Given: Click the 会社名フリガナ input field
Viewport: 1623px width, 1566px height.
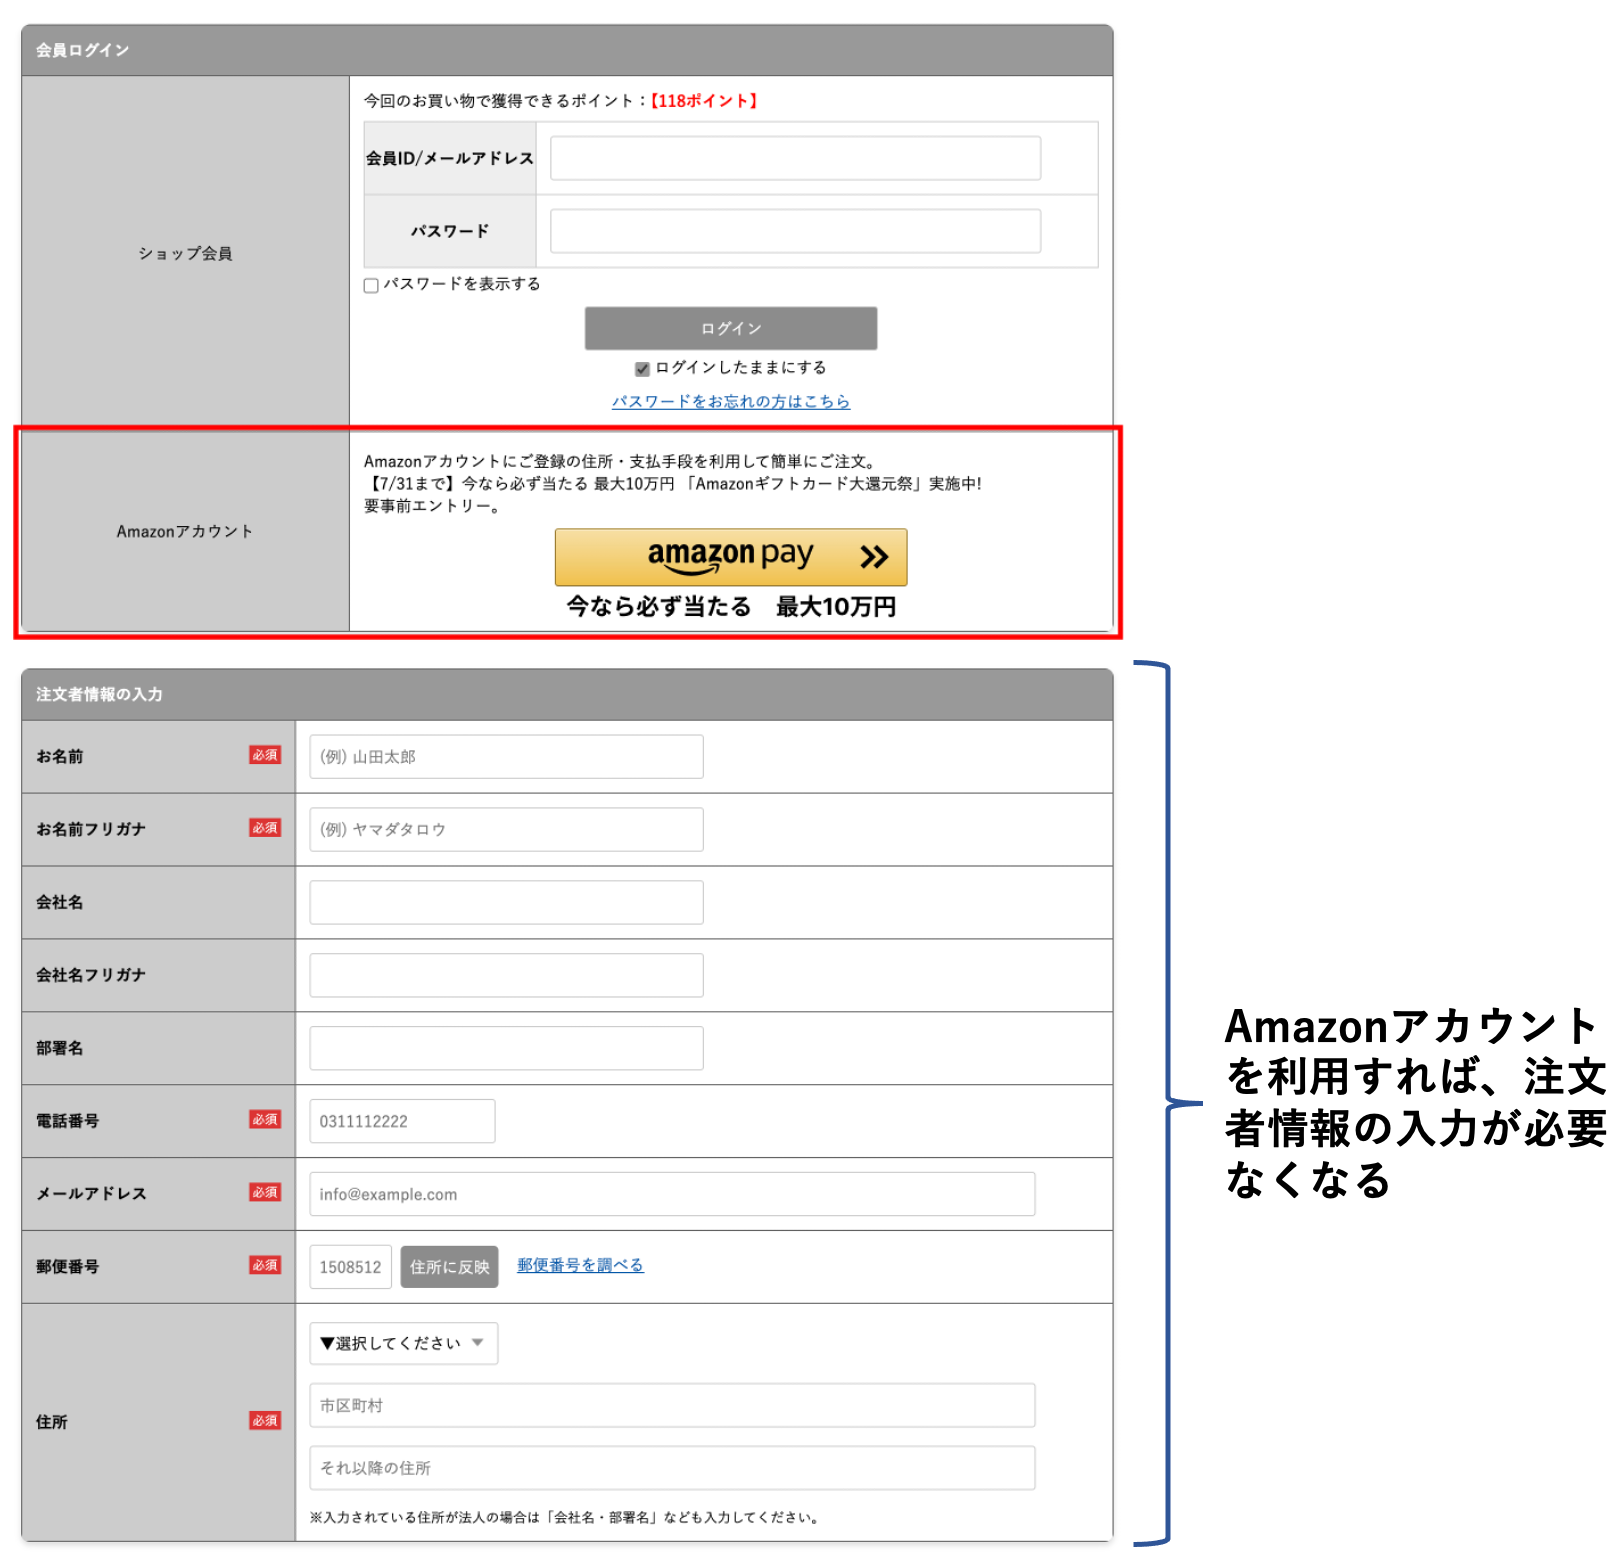Looking at the screenshot, I should [x=506, y=975].
